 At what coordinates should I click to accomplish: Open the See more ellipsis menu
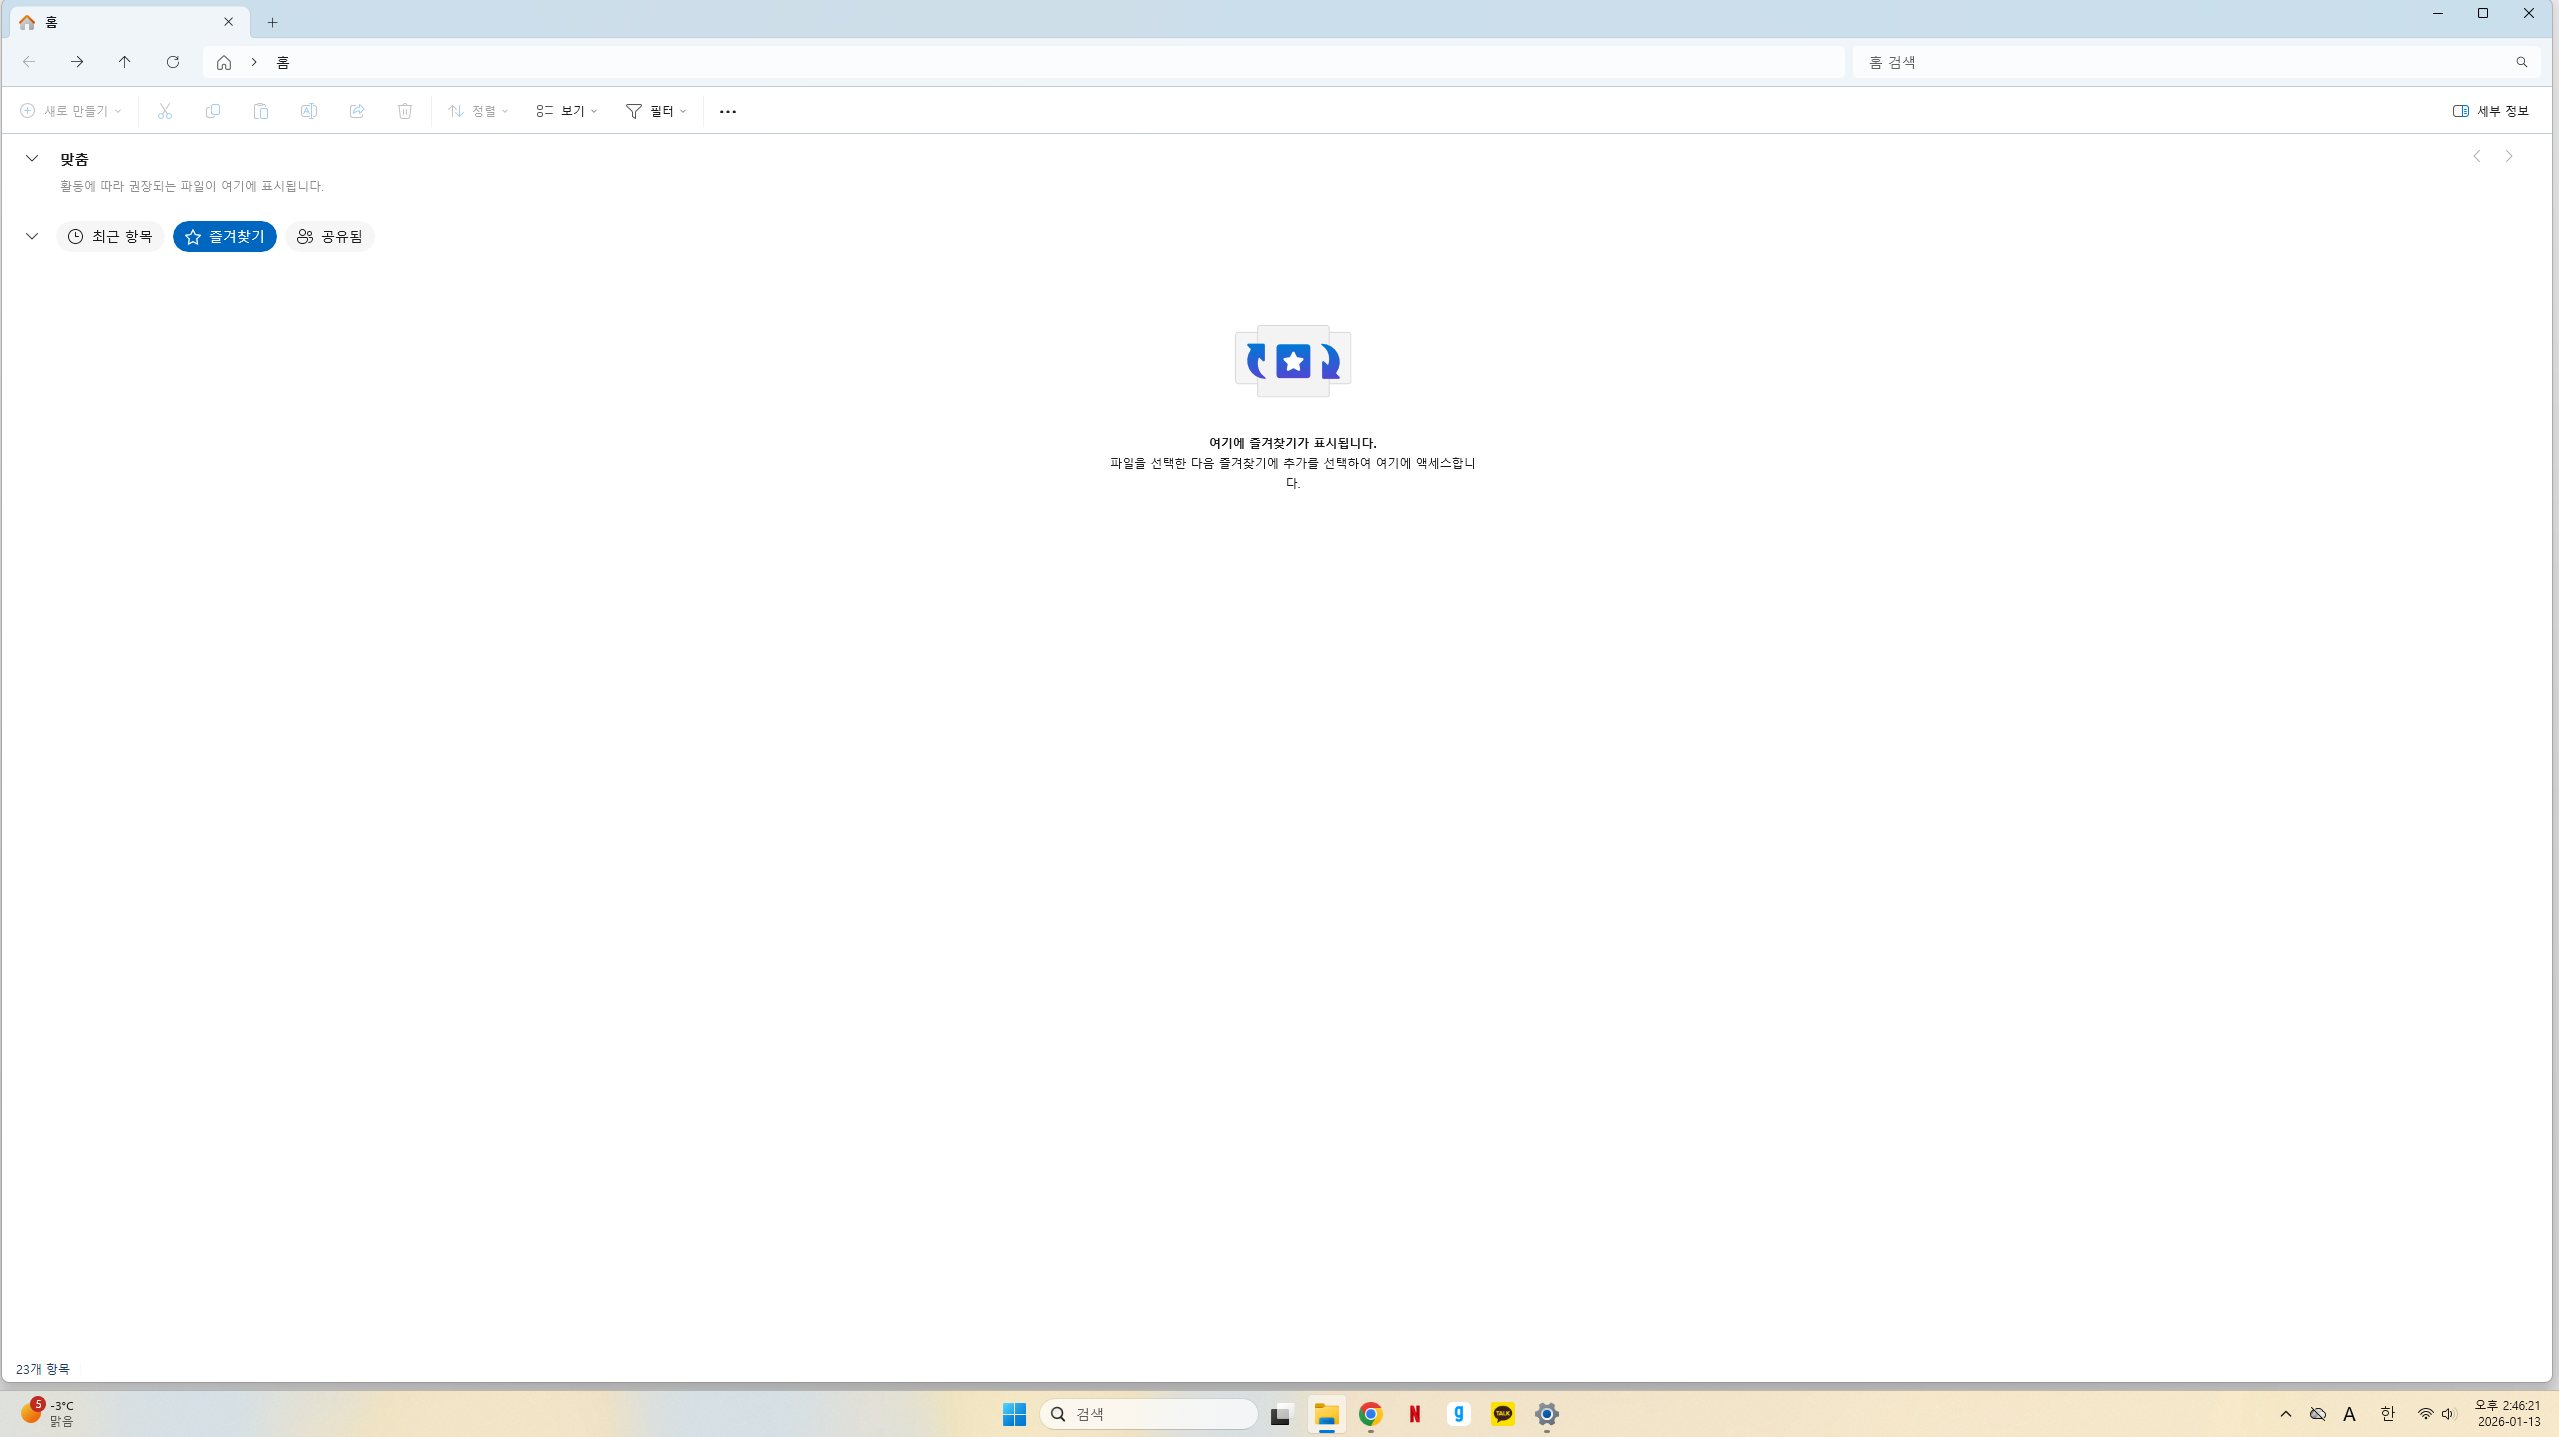click(728, 111)
